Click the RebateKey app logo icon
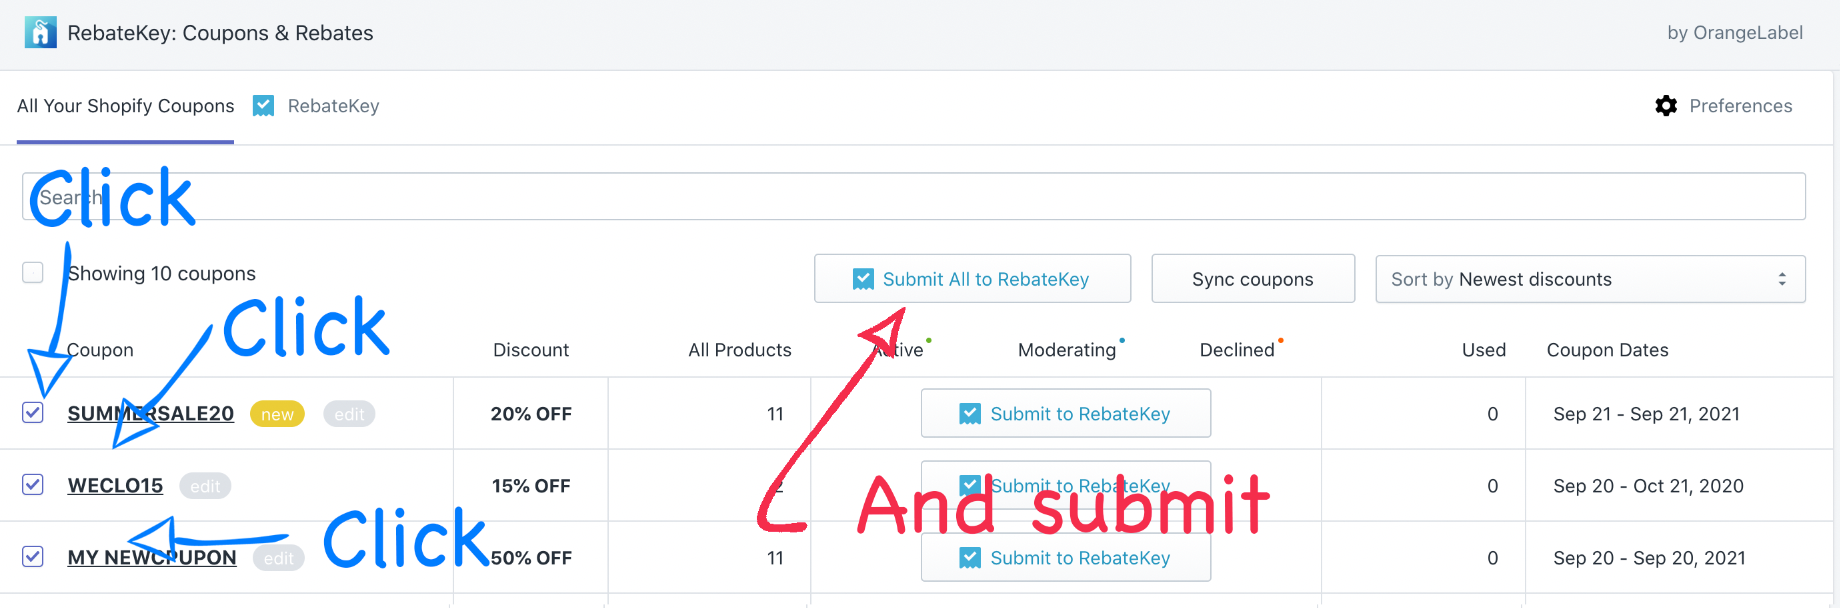The width and height of the screenshot is (1840, 608). (40, 33)
